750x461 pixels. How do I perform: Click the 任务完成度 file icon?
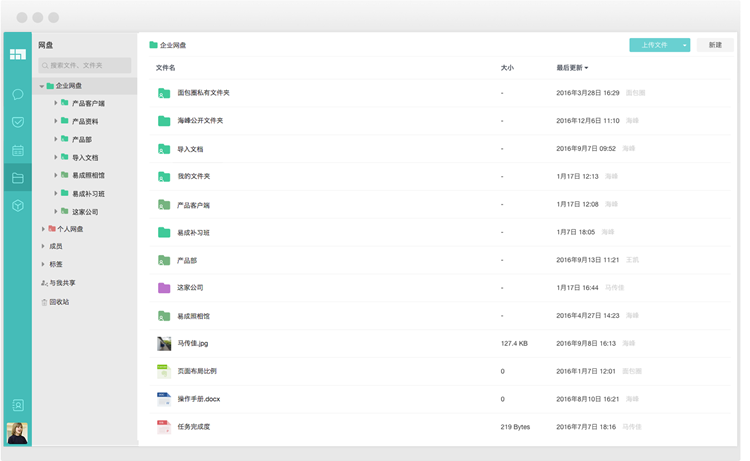point(164,427)
